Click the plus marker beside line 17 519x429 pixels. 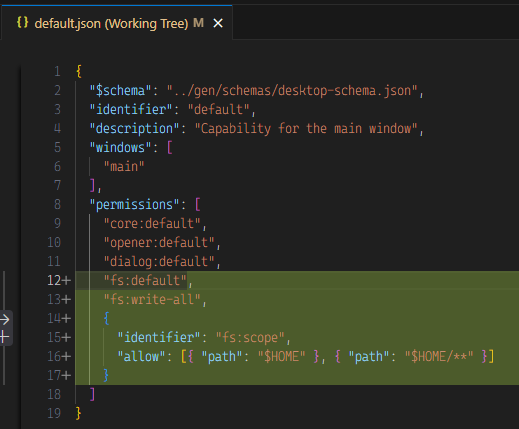[x=66, y=376]
